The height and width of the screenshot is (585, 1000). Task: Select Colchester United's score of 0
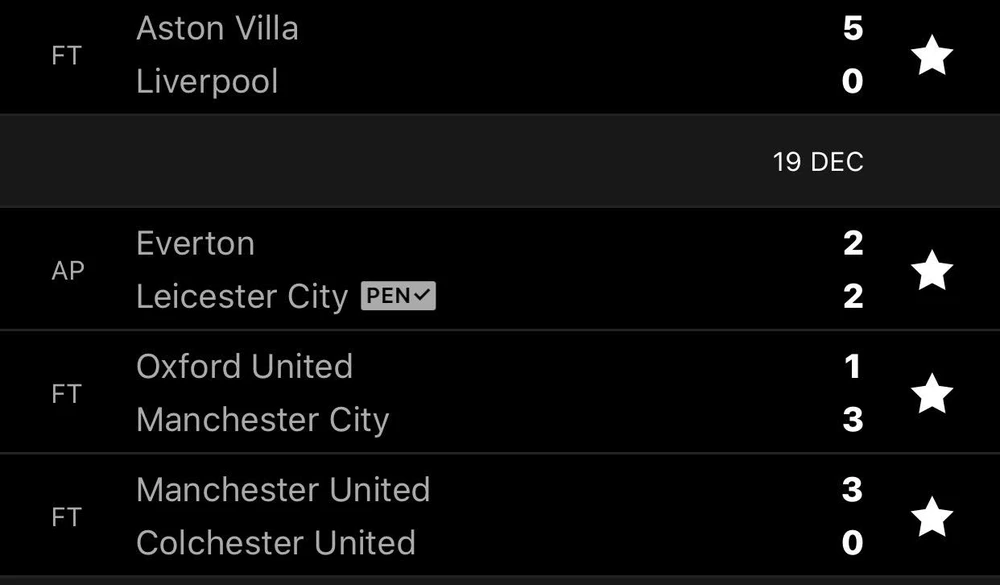852,543
